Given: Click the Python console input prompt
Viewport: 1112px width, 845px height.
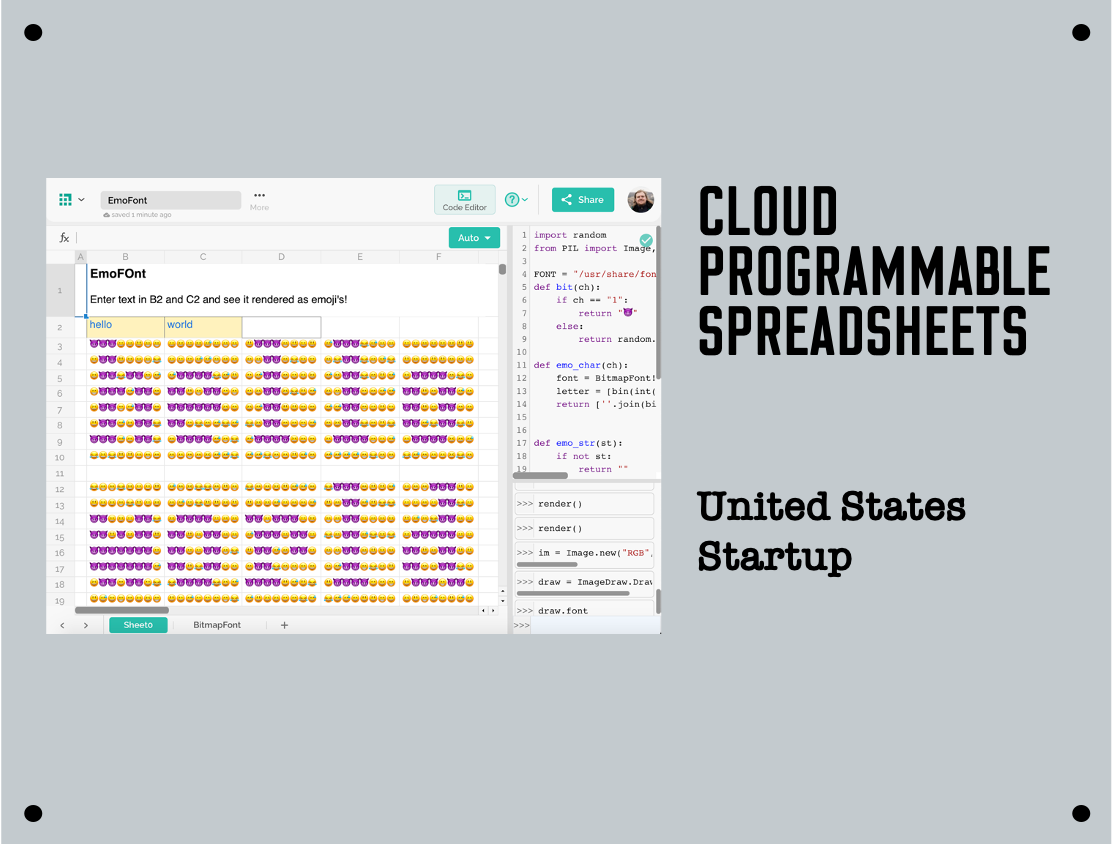Looking at the screenshot, I should point(590,626).
